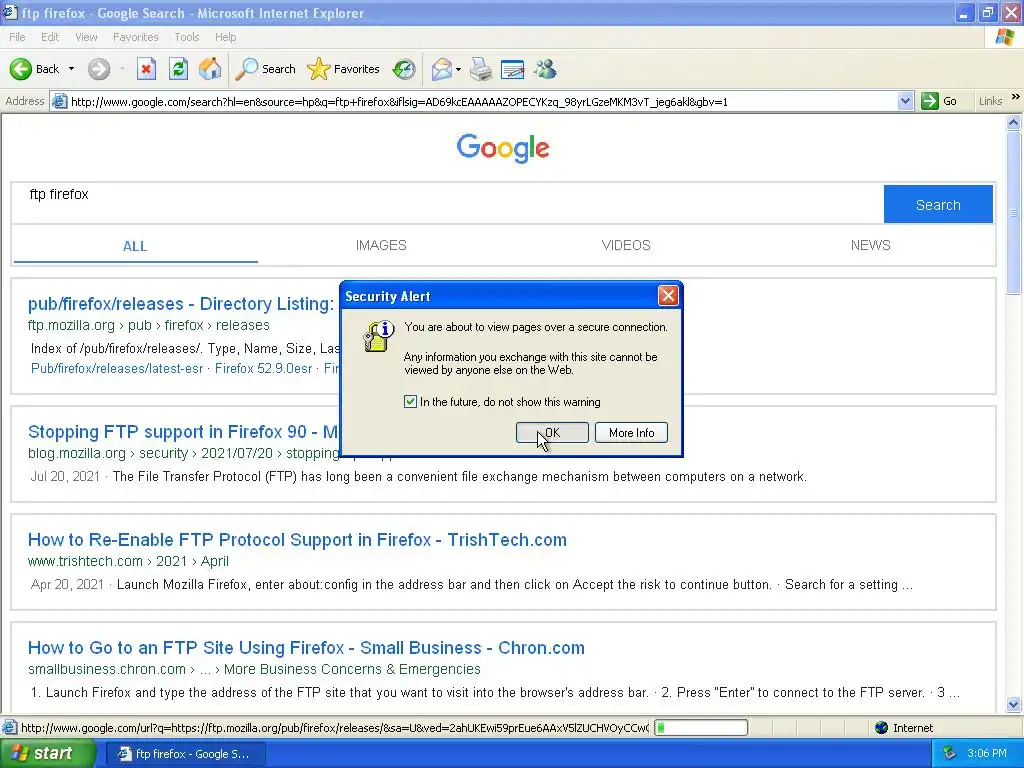Click the Back arrow icon in the toolbar
1024x768 pixels.
[21, 69]
